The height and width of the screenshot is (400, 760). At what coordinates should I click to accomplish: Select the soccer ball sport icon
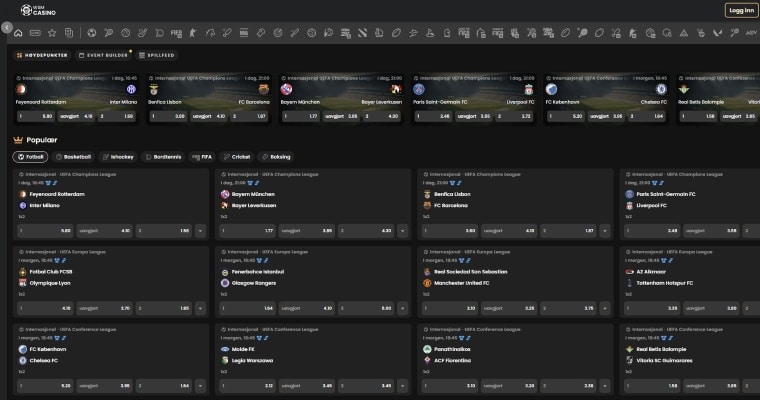(x=92, y=33)
